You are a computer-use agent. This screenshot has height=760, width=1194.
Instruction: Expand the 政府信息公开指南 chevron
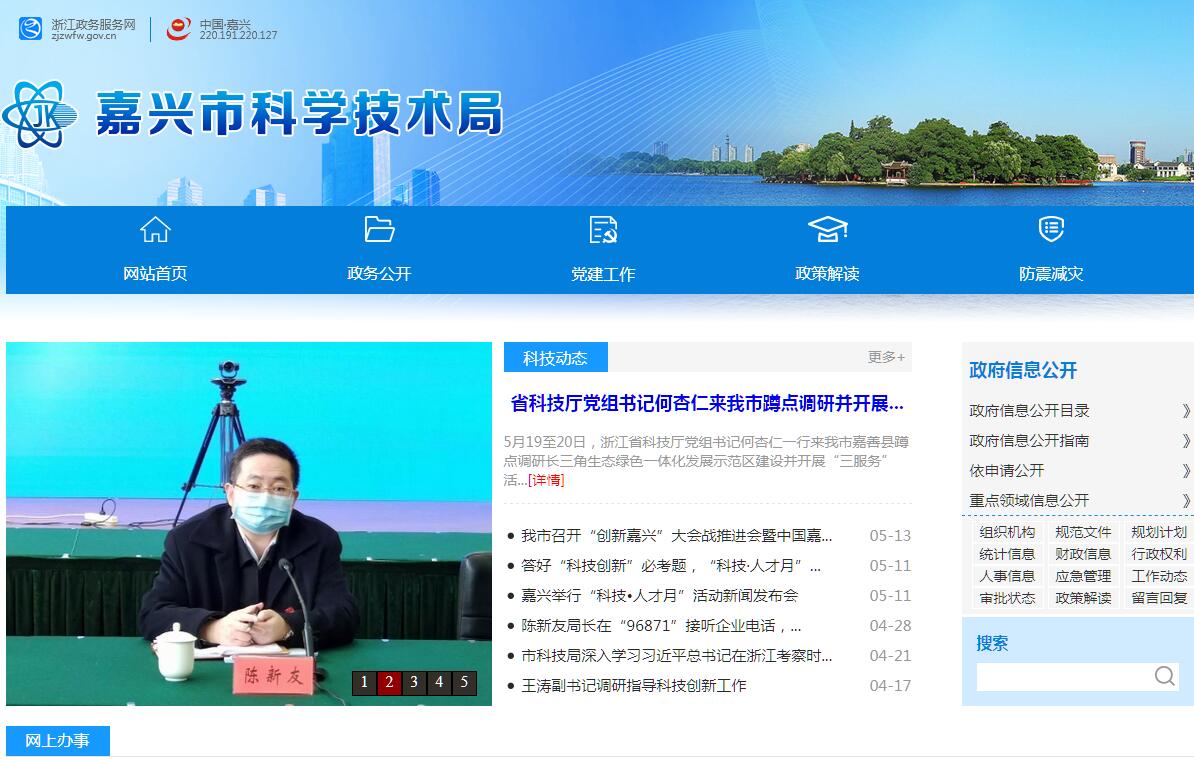click(x=1186, y=441)
